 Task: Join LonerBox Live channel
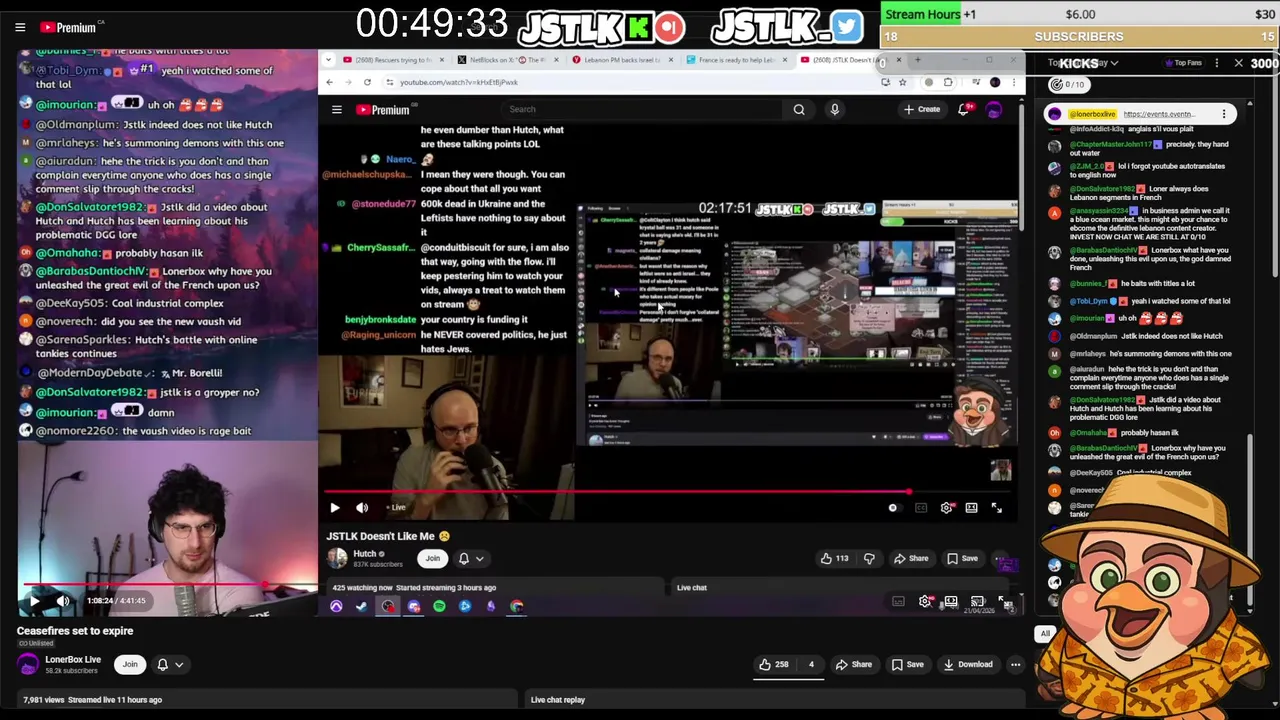pos(130,664)
